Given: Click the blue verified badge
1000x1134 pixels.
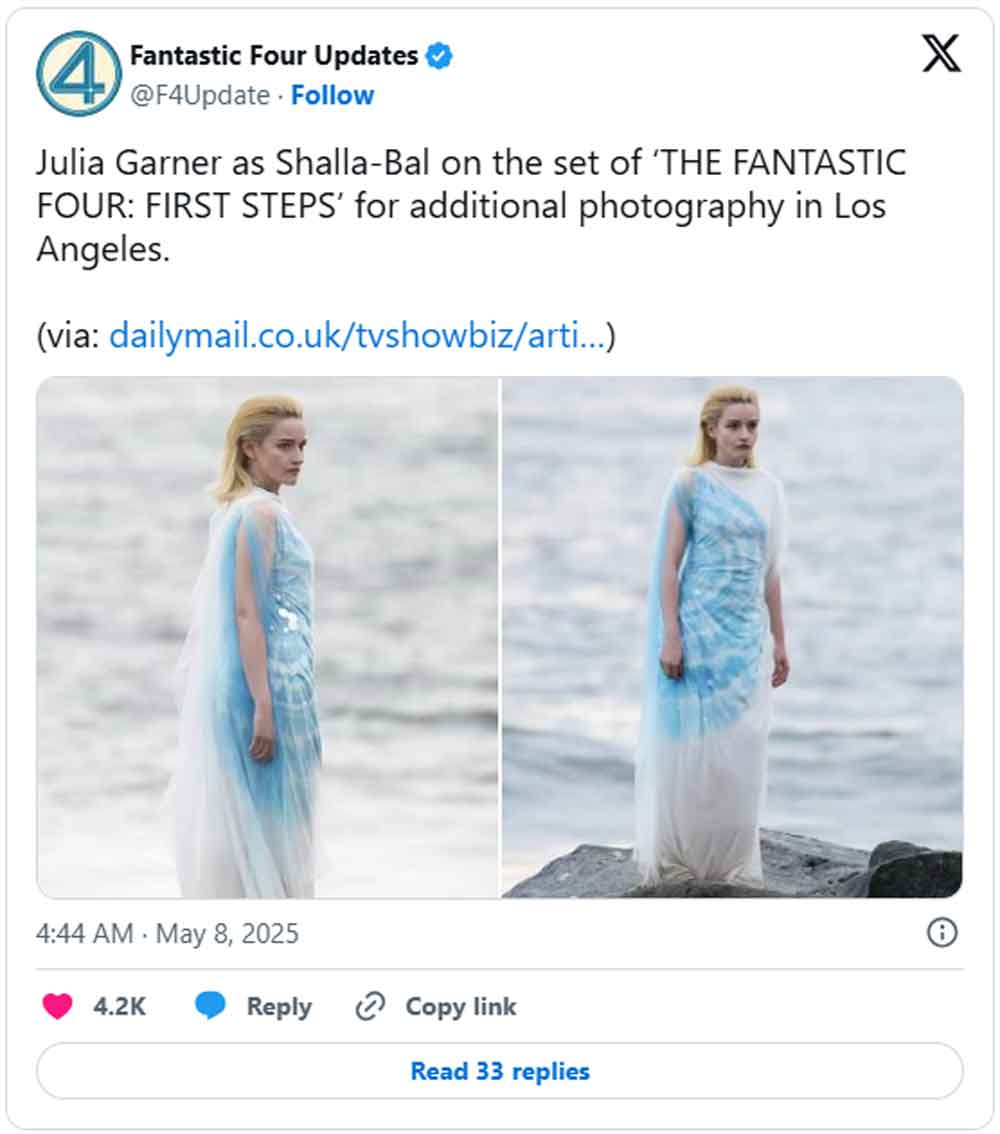Looking at the screenshot, I should [439, 56].
